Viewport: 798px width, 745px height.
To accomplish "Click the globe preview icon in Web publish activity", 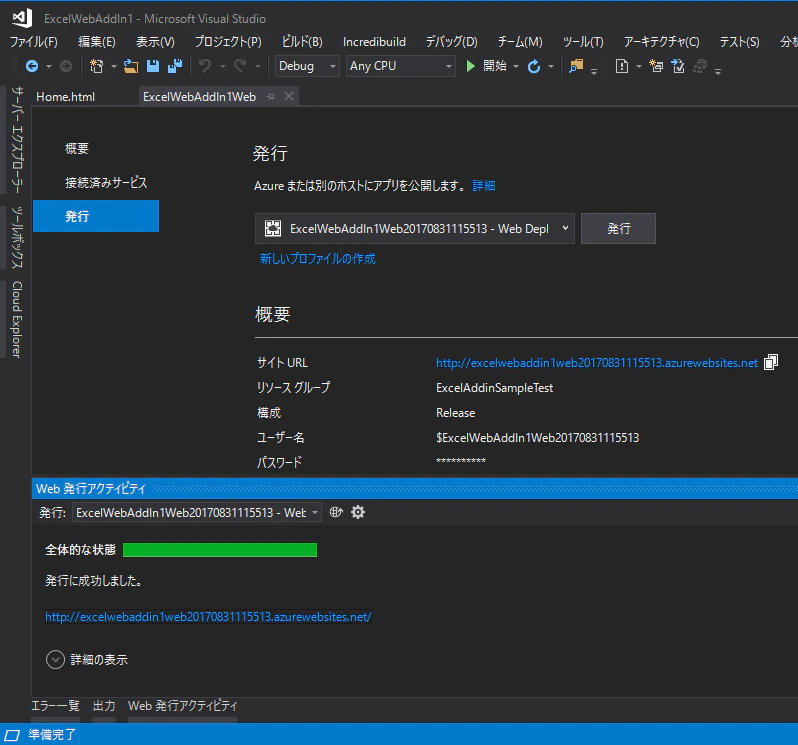I will 336,512.
